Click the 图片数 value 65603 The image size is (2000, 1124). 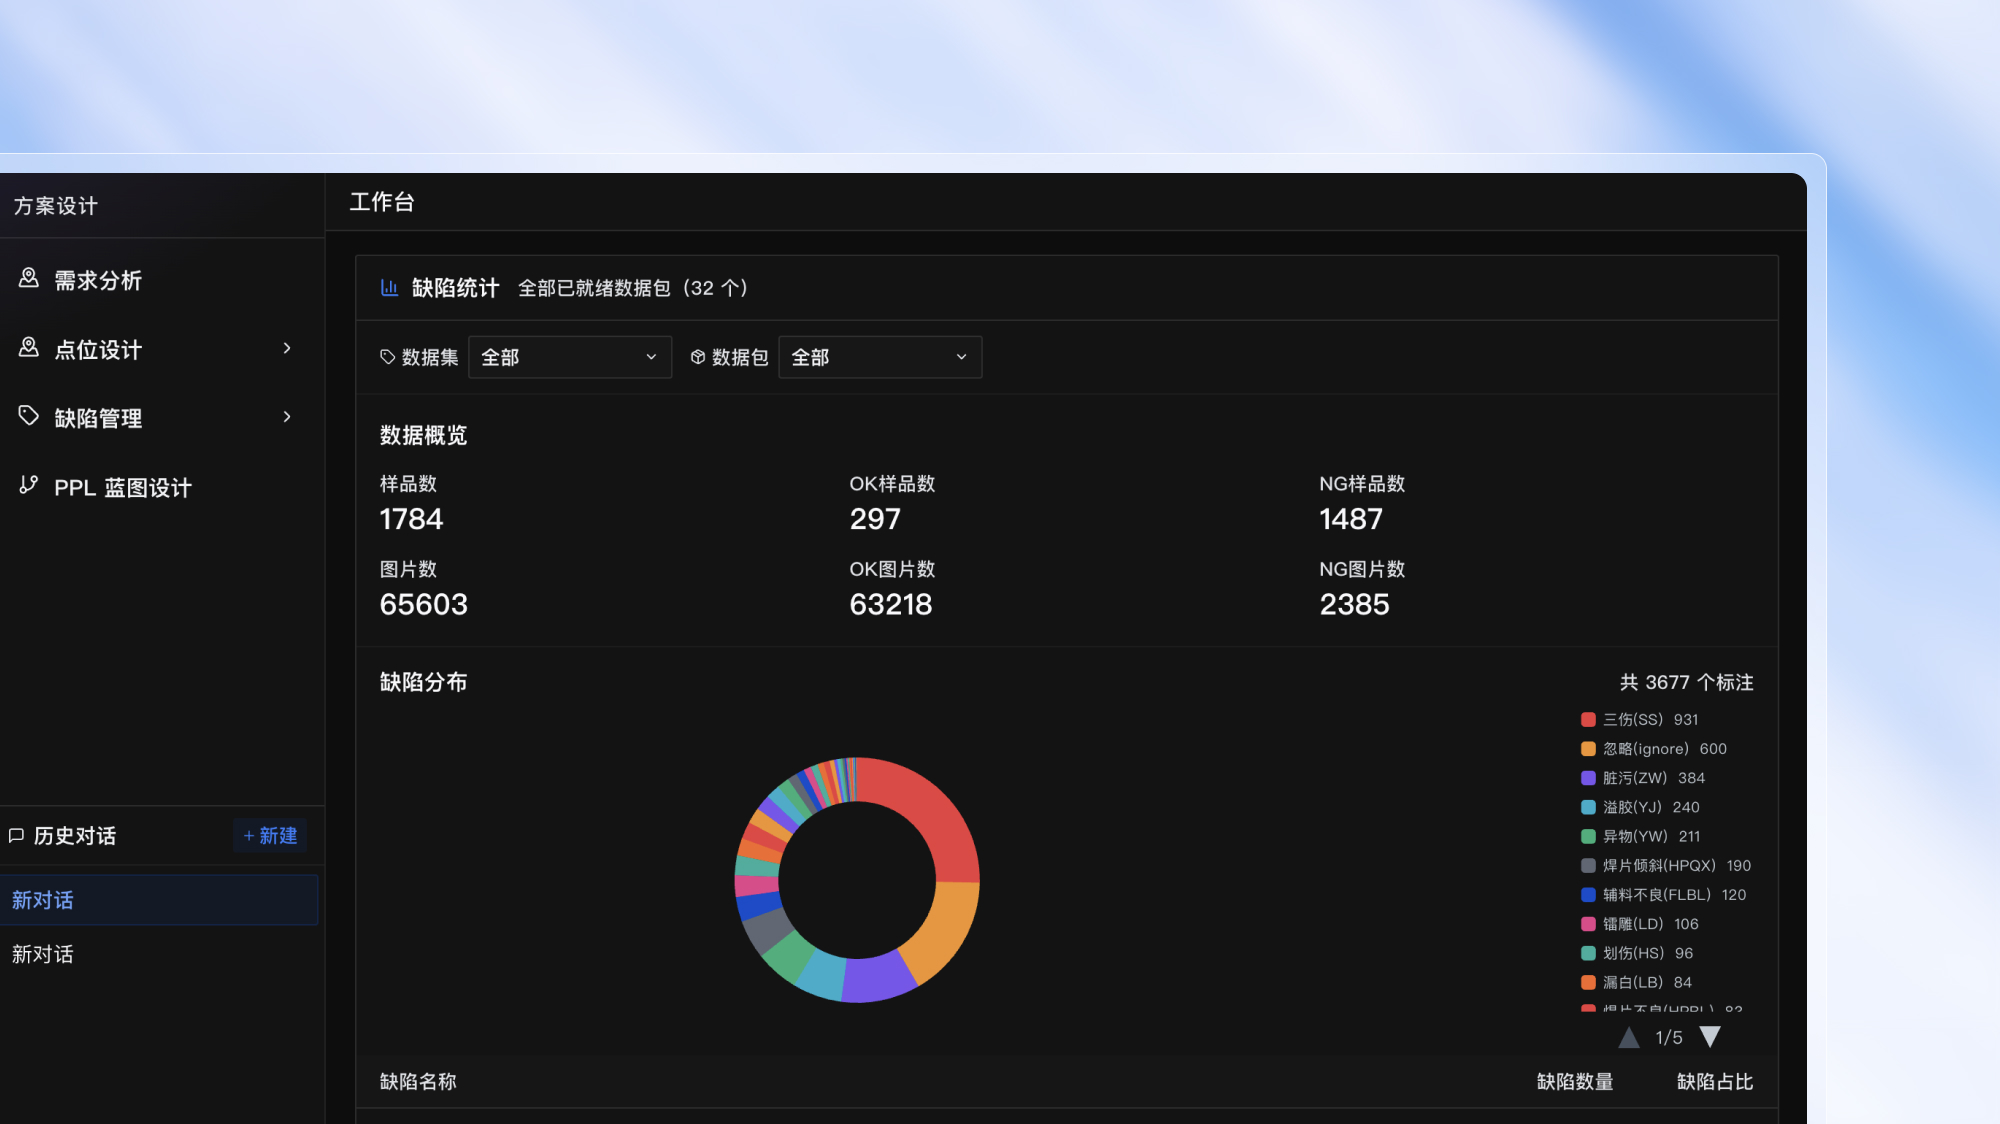coord(424,604)
